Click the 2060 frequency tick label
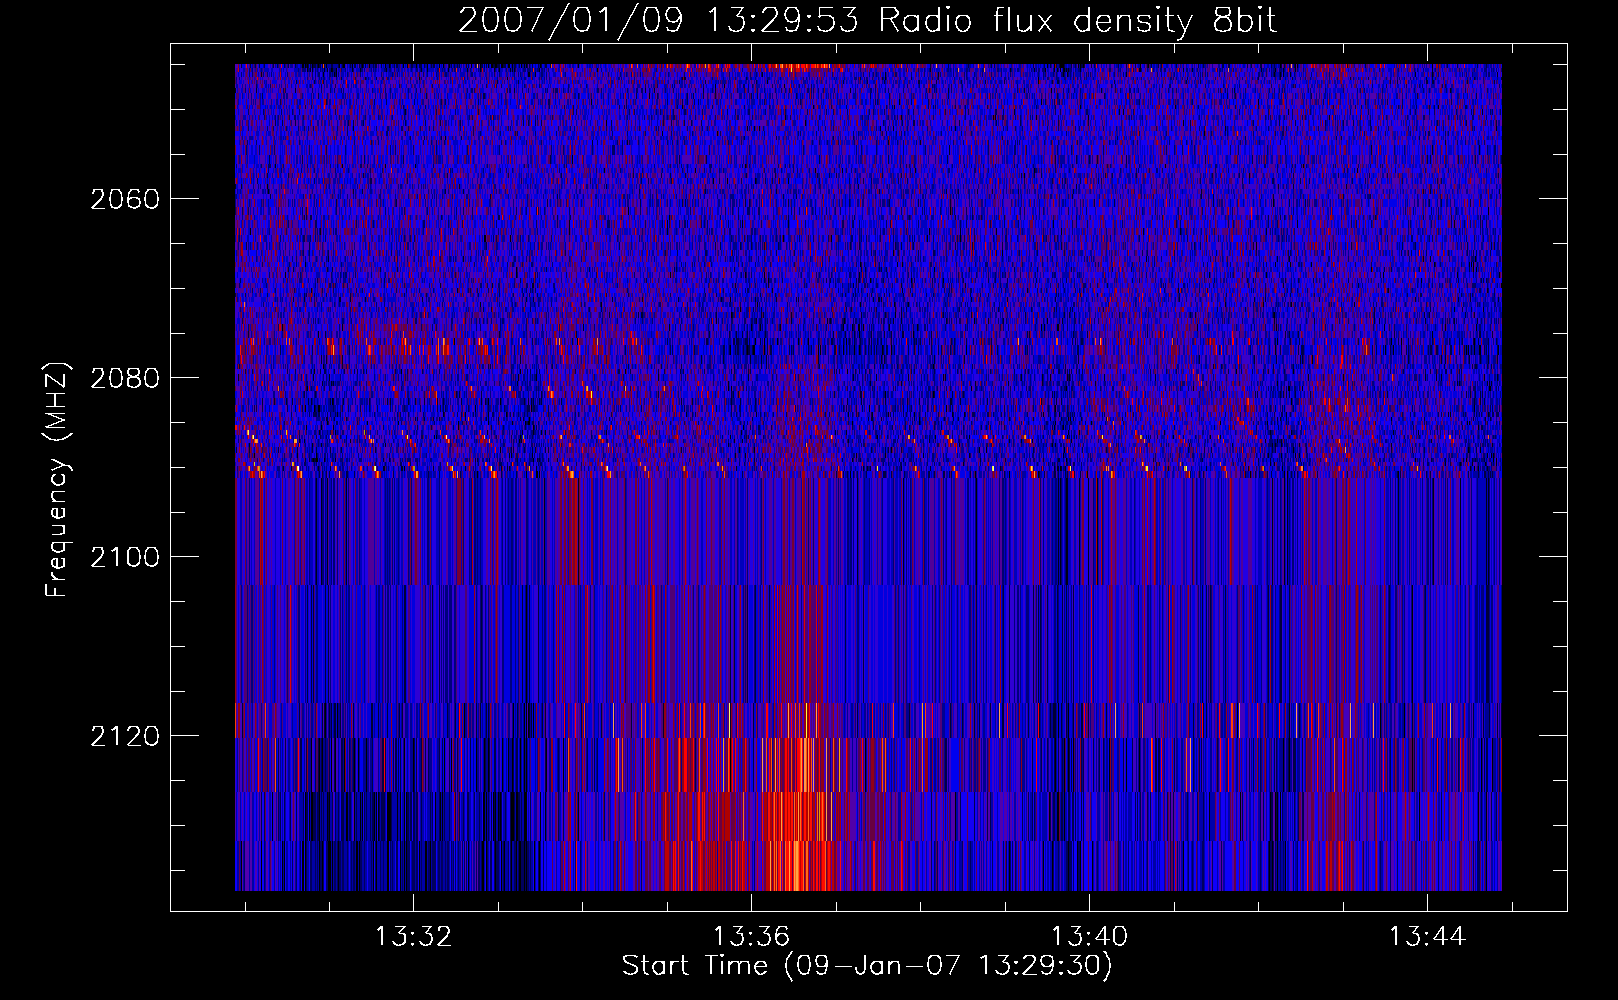1618x1000 pixels. pos(125,199)
